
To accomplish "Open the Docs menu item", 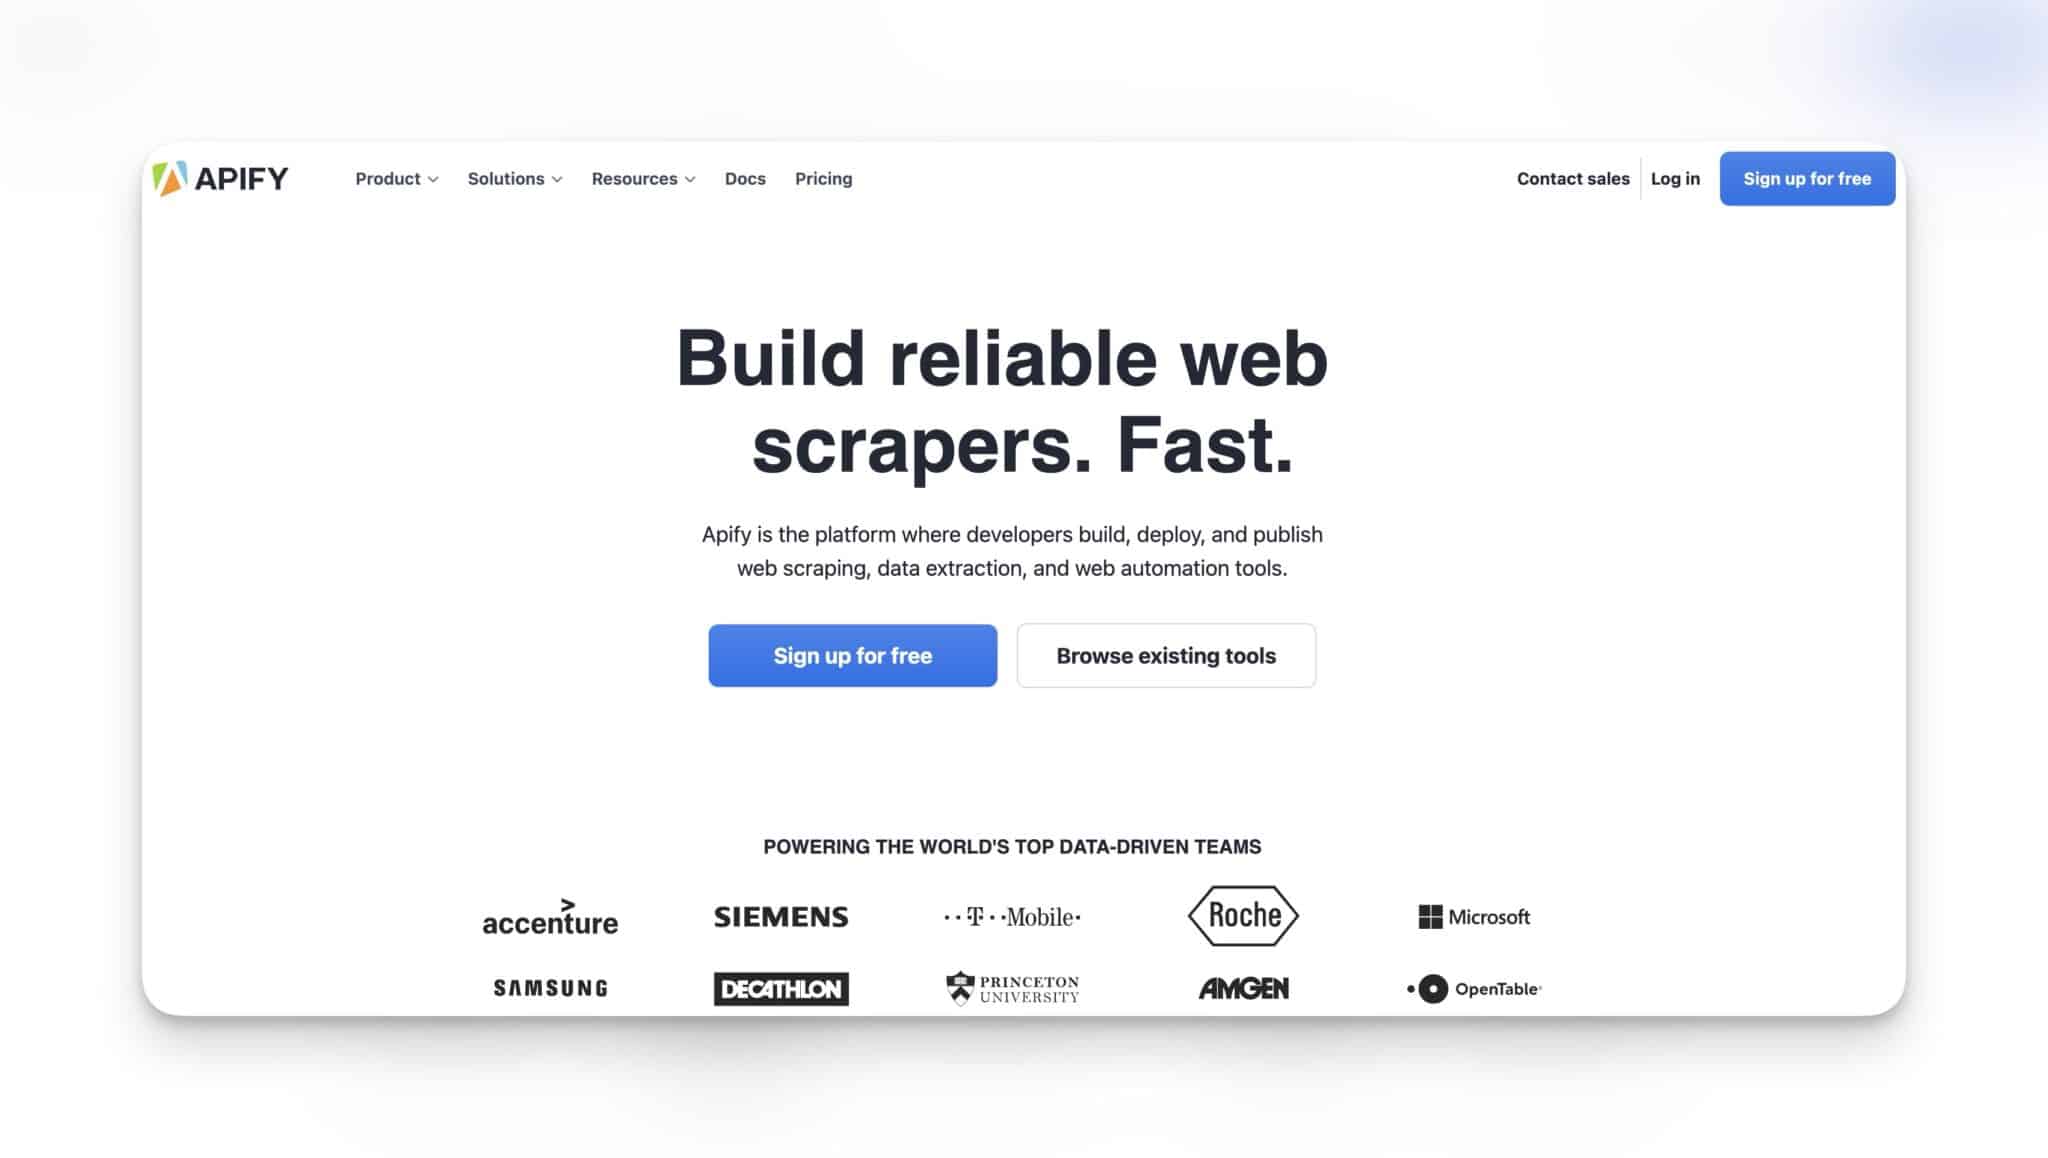I will (744, 179).
